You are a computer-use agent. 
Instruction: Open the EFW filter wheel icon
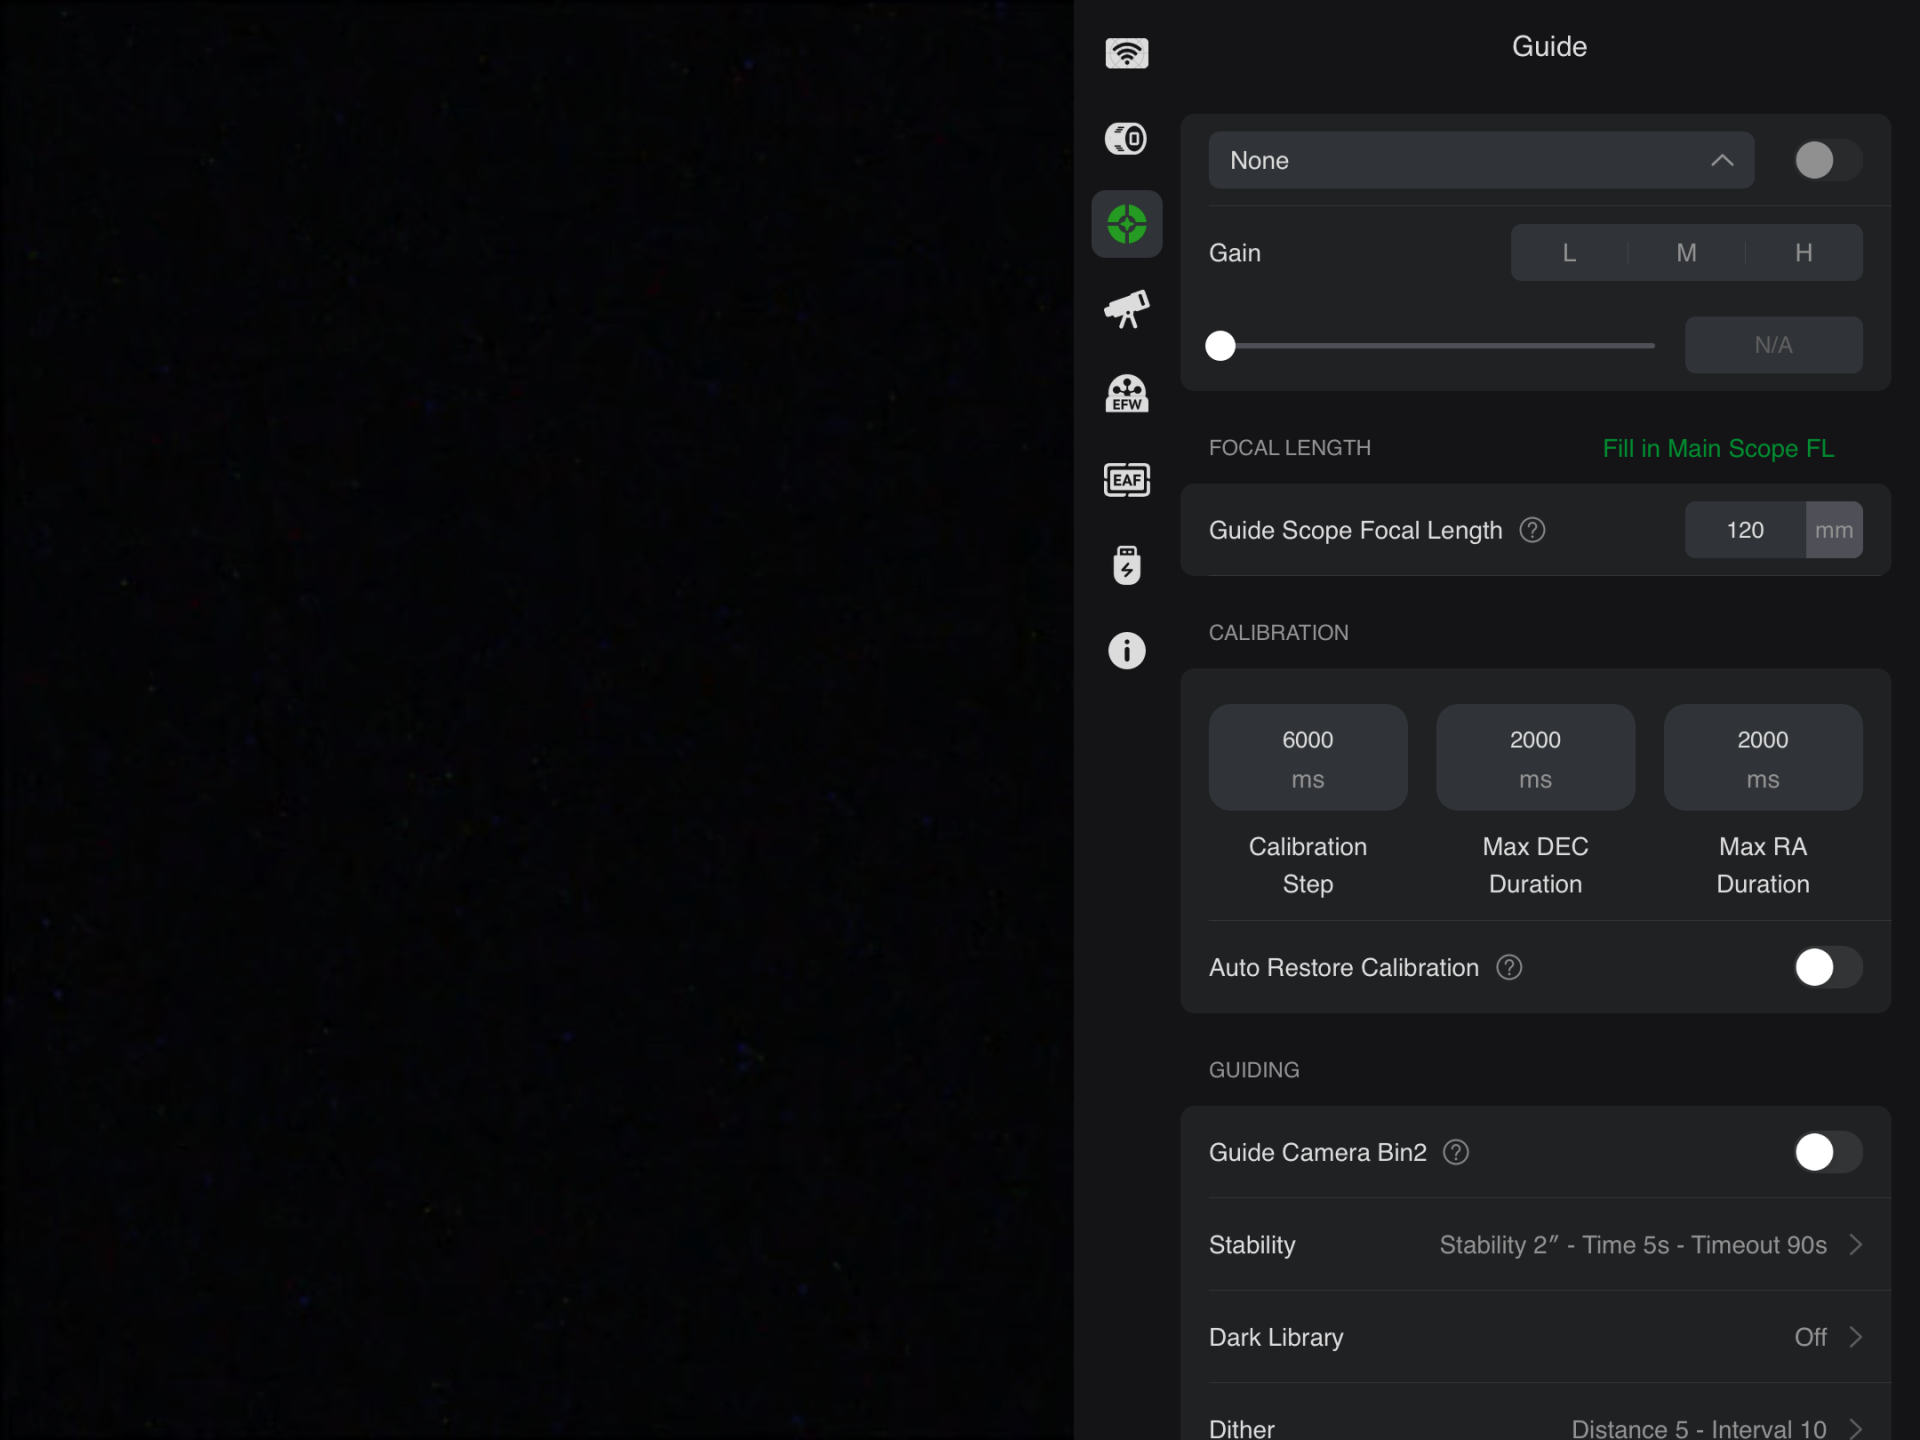(1126, 394)
